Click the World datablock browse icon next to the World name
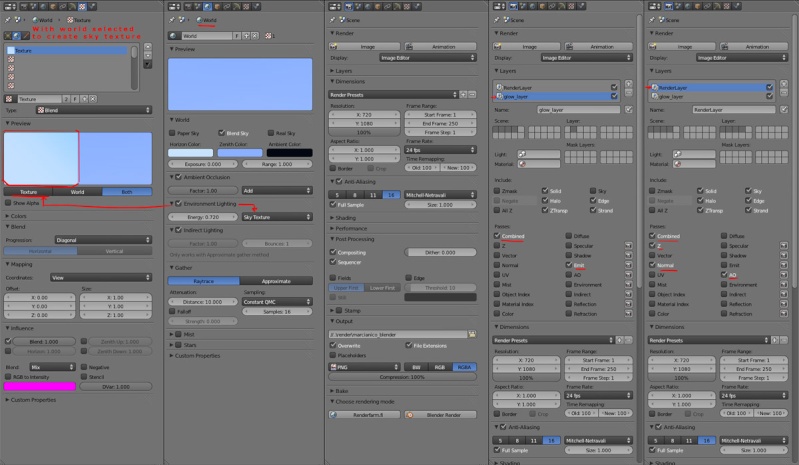This screenshot has width=799, height=465. [174, 36]
